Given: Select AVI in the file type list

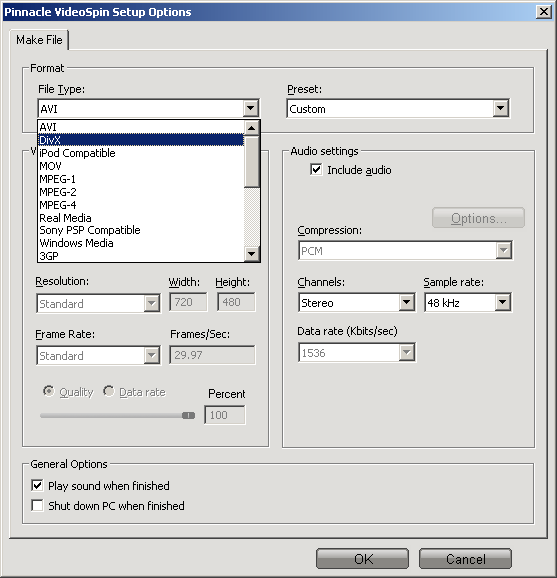Looking at the screenshot, I should pos(141,127).
